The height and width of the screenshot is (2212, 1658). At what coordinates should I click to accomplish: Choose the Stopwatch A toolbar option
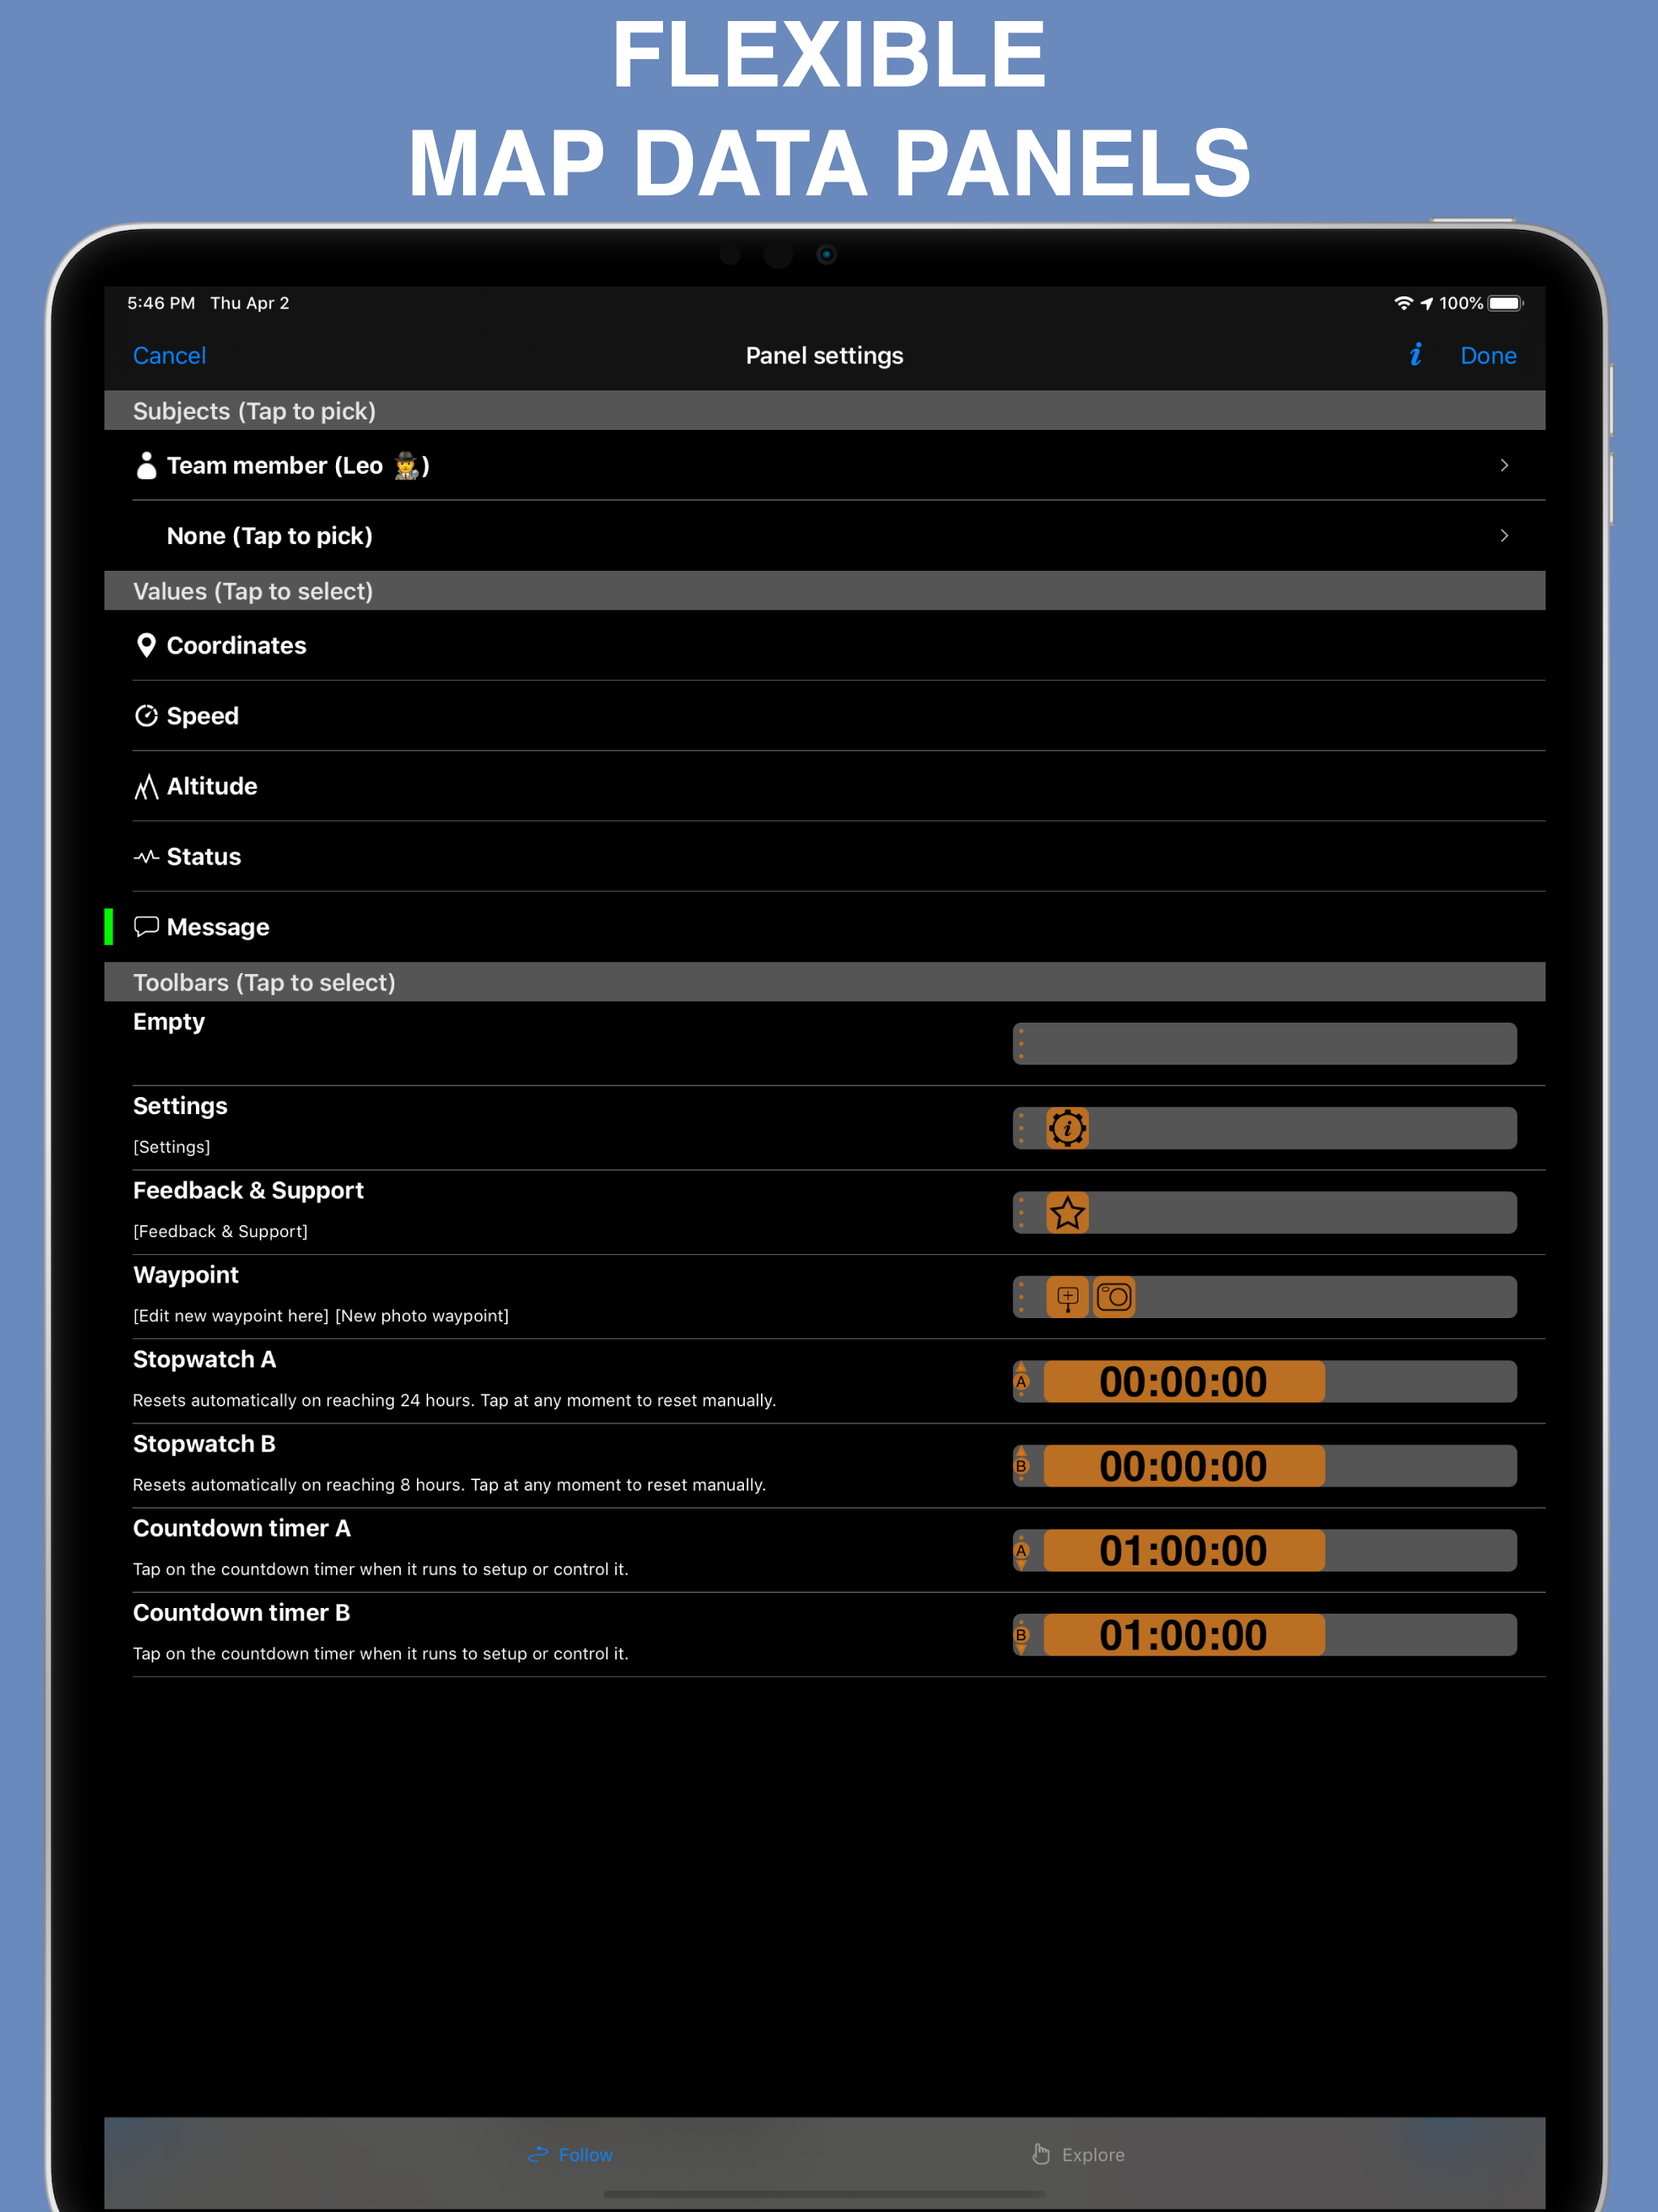(x=825, y=1382)
